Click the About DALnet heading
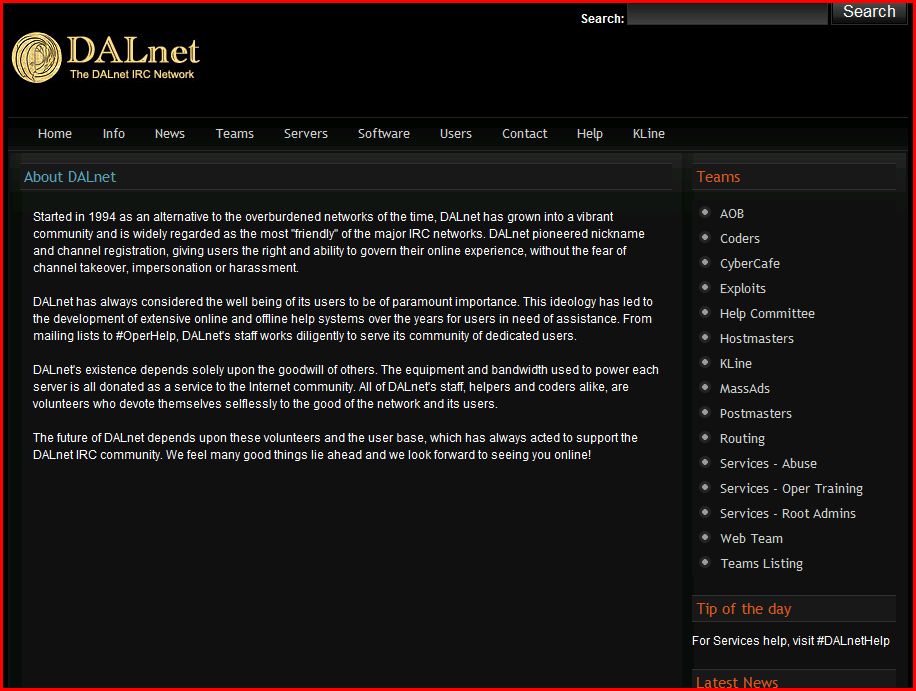Viewport: 916px width, 691px height. [x=70, y=177]
